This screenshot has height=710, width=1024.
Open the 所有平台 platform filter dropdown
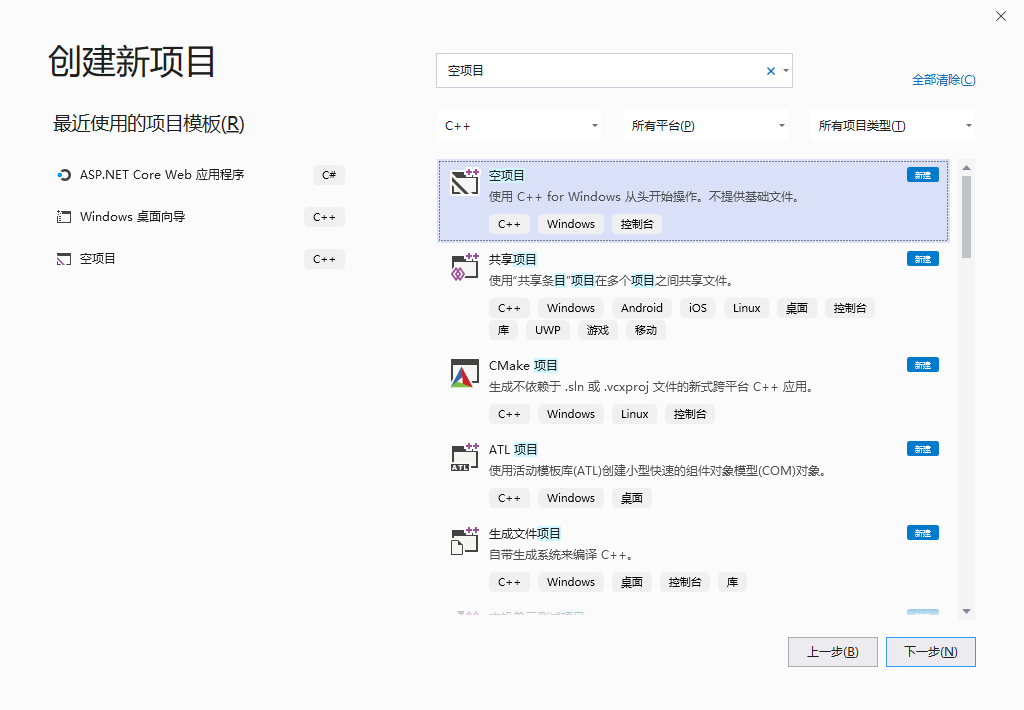(706, 125)
